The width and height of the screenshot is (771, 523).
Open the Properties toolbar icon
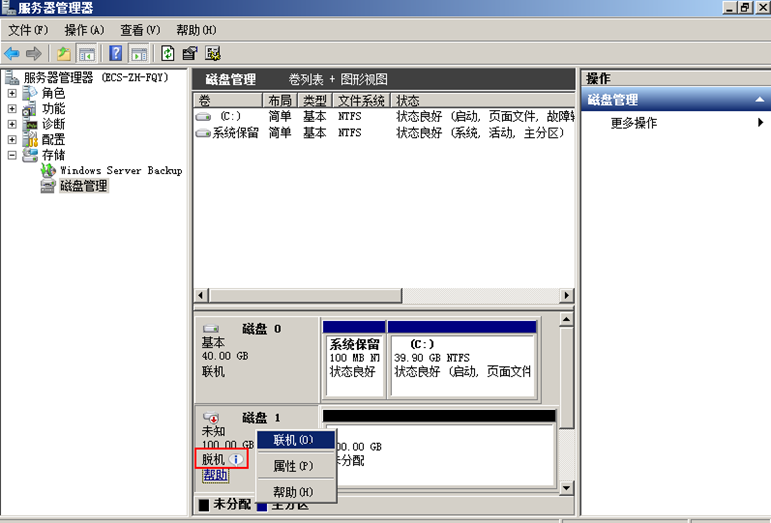(x=190, y=53)
